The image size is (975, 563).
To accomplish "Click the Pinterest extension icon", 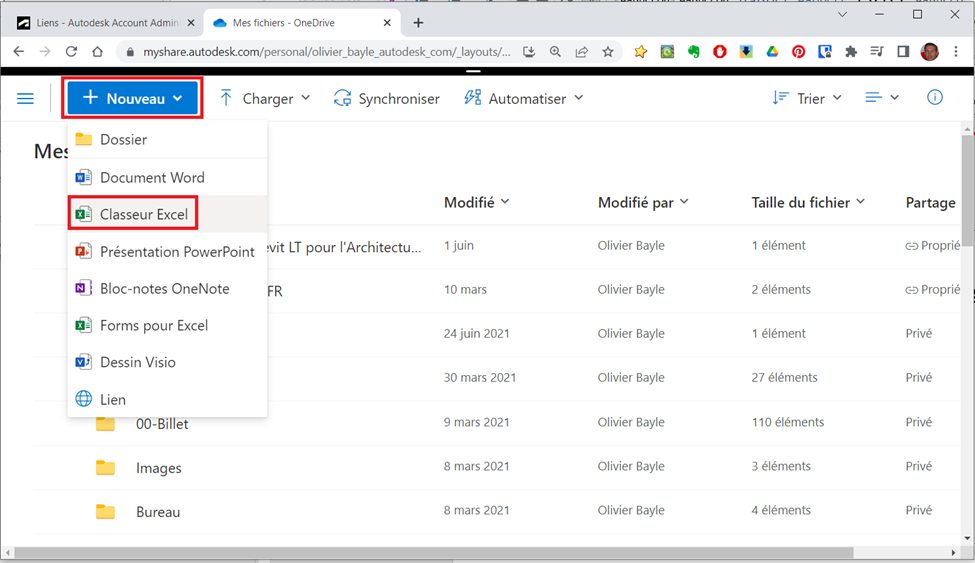I will pyautogui.click(x=798, y=52).
